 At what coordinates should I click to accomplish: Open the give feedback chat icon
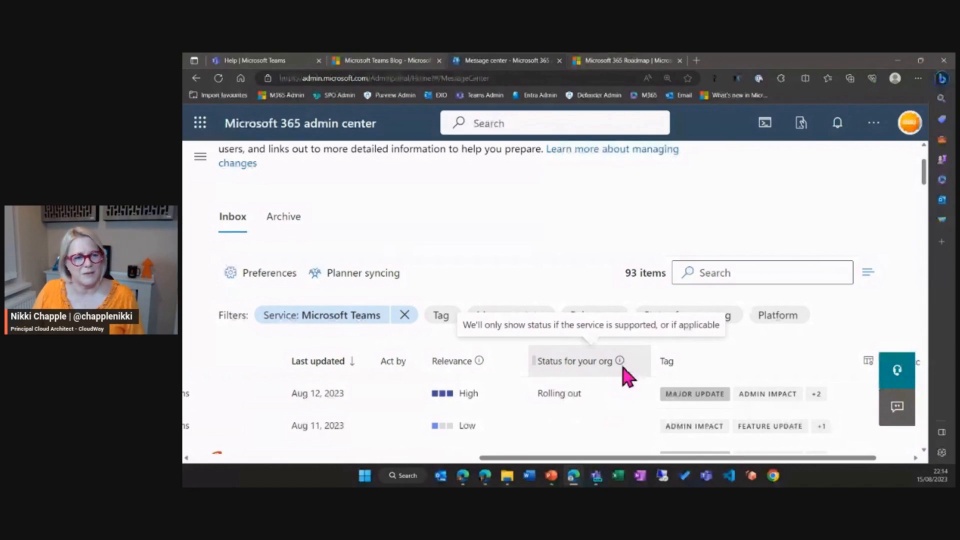point(897,407)
